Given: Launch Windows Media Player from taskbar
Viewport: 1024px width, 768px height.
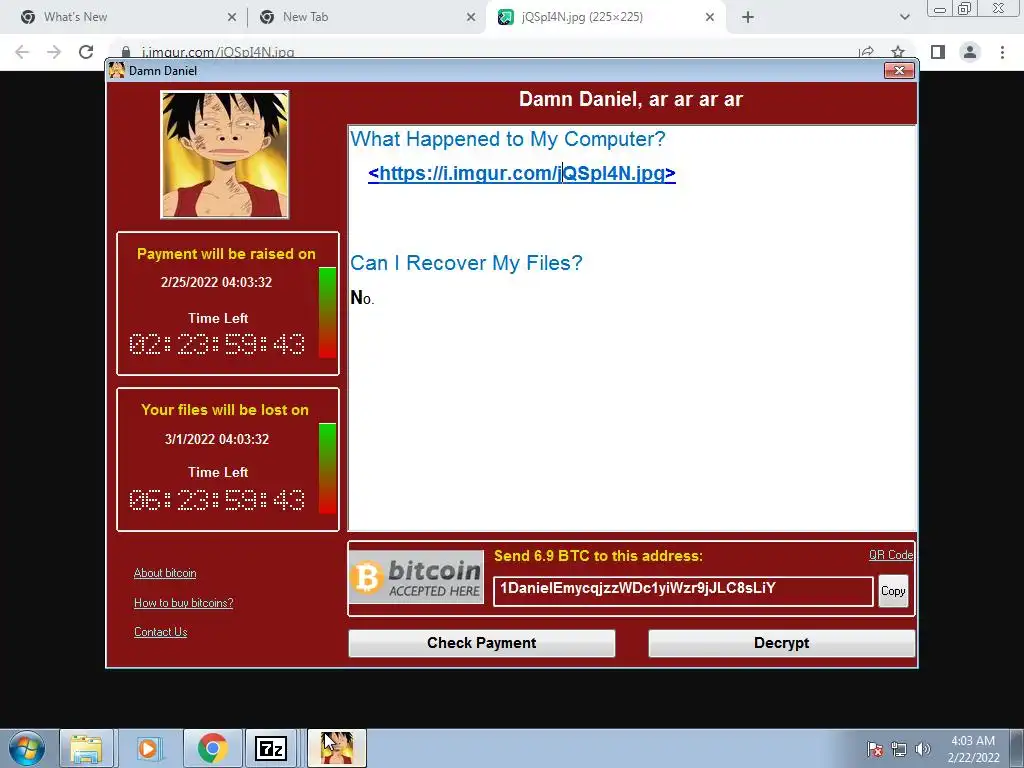Looking at the screenshot, I should pos(148,748).
